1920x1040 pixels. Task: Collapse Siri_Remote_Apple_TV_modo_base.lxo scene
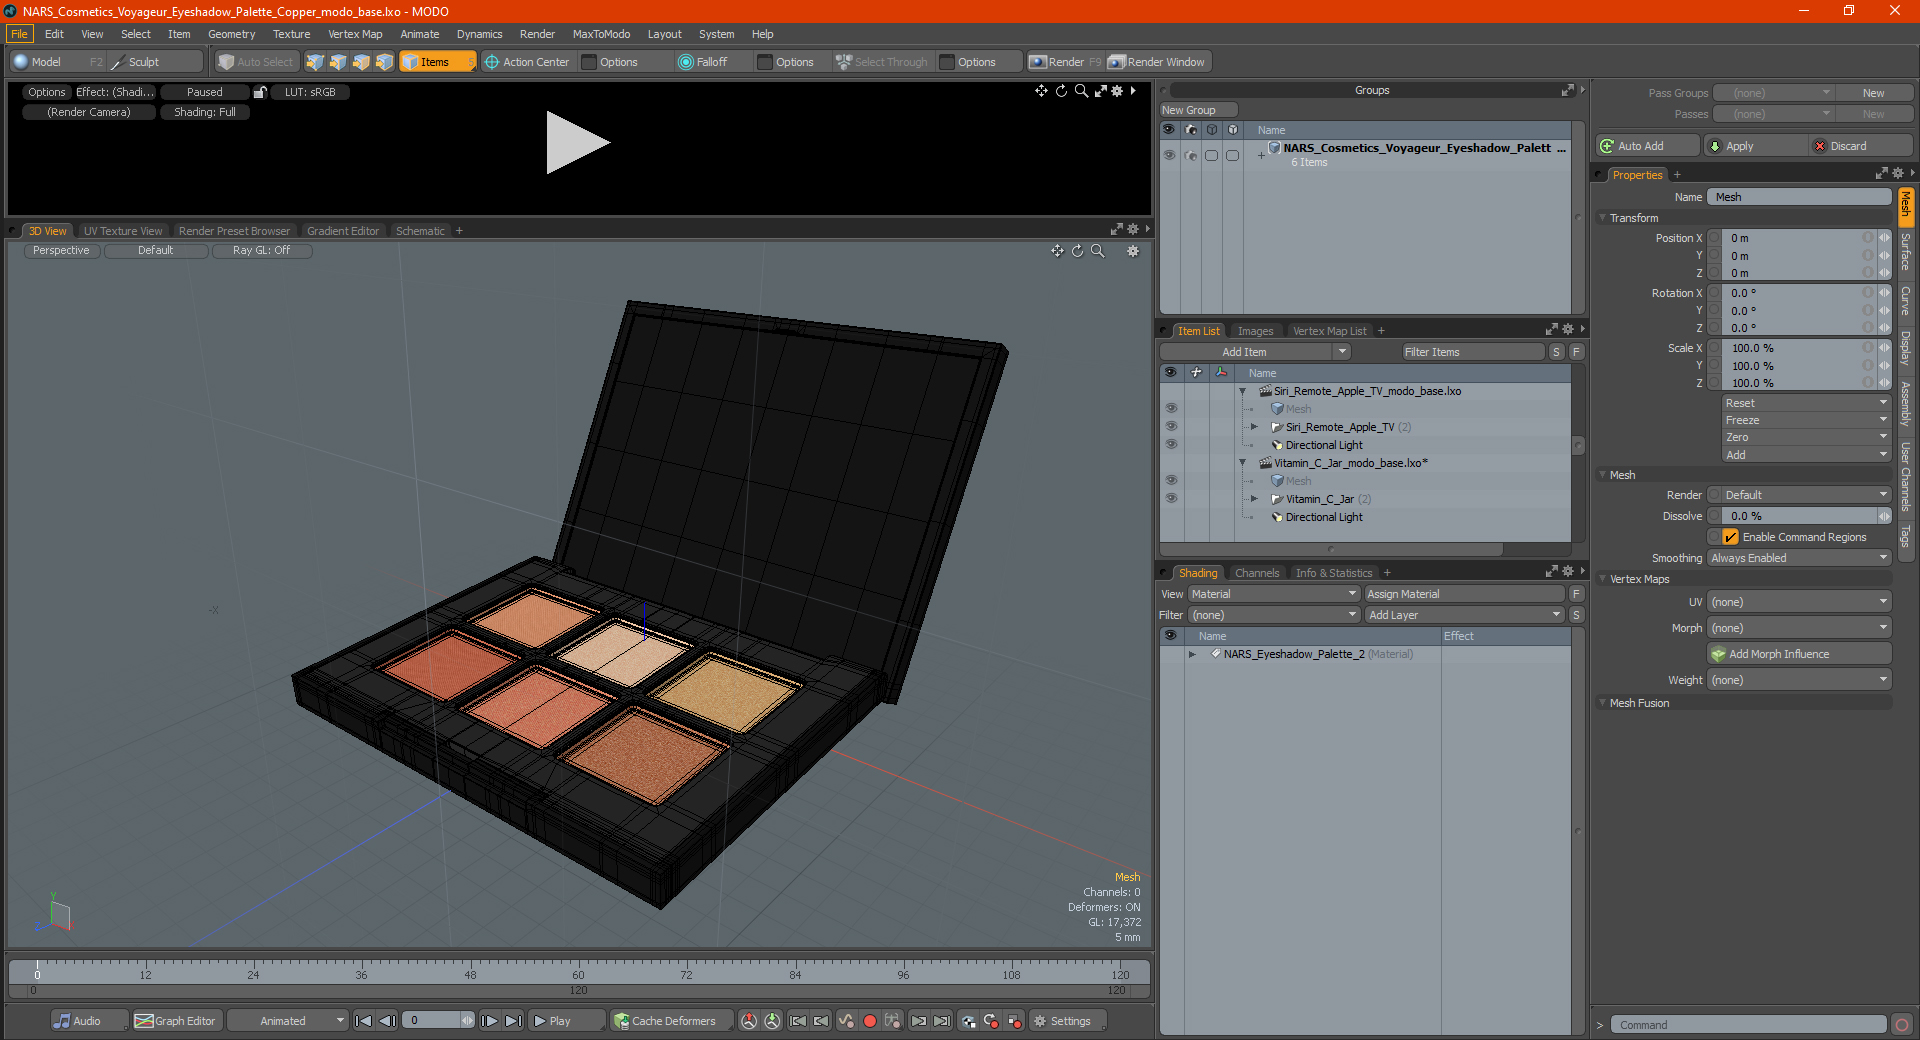[1243, 391]
